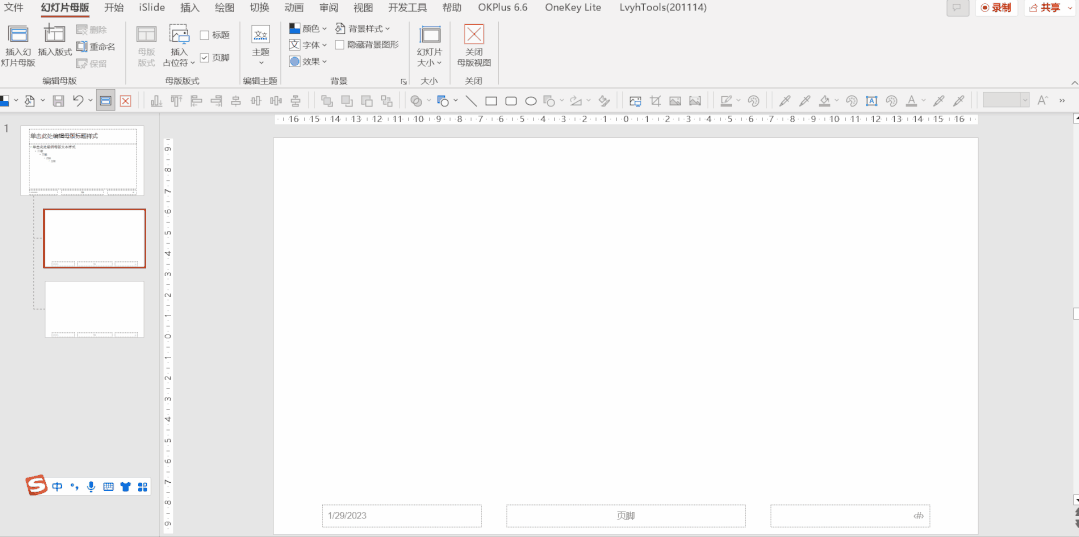
Task: Click the 共享 Share button
Action: (1050, 8)
